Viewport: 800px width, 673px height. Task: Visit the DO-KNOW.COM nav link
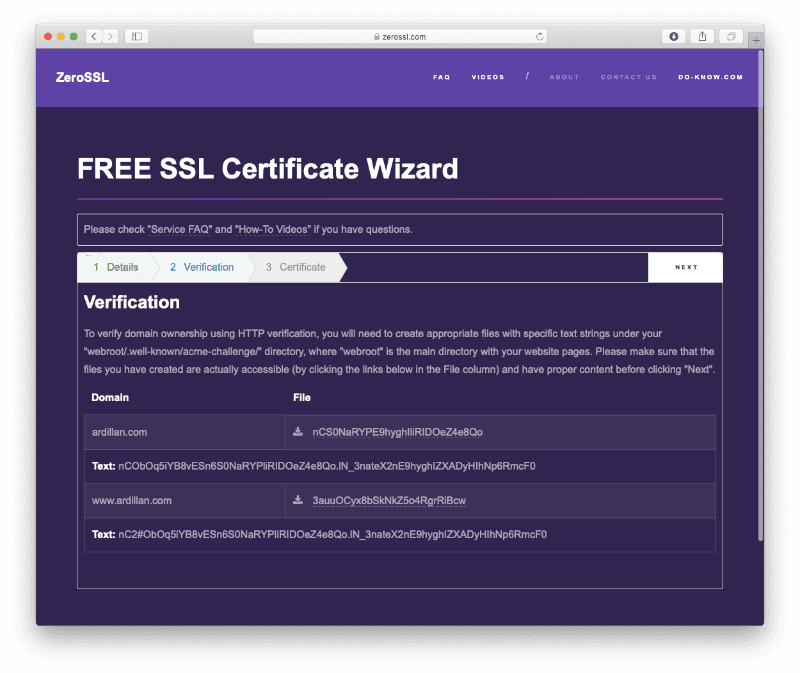tap(710, 77)
